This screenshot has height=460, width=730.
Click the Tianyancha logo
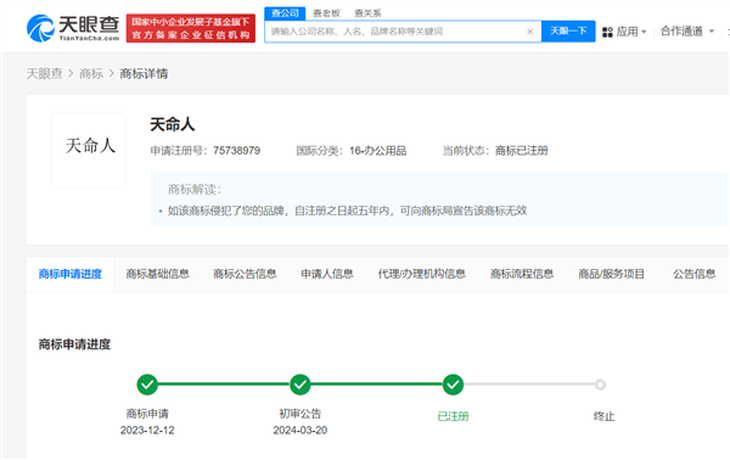[x=71, y=28]
